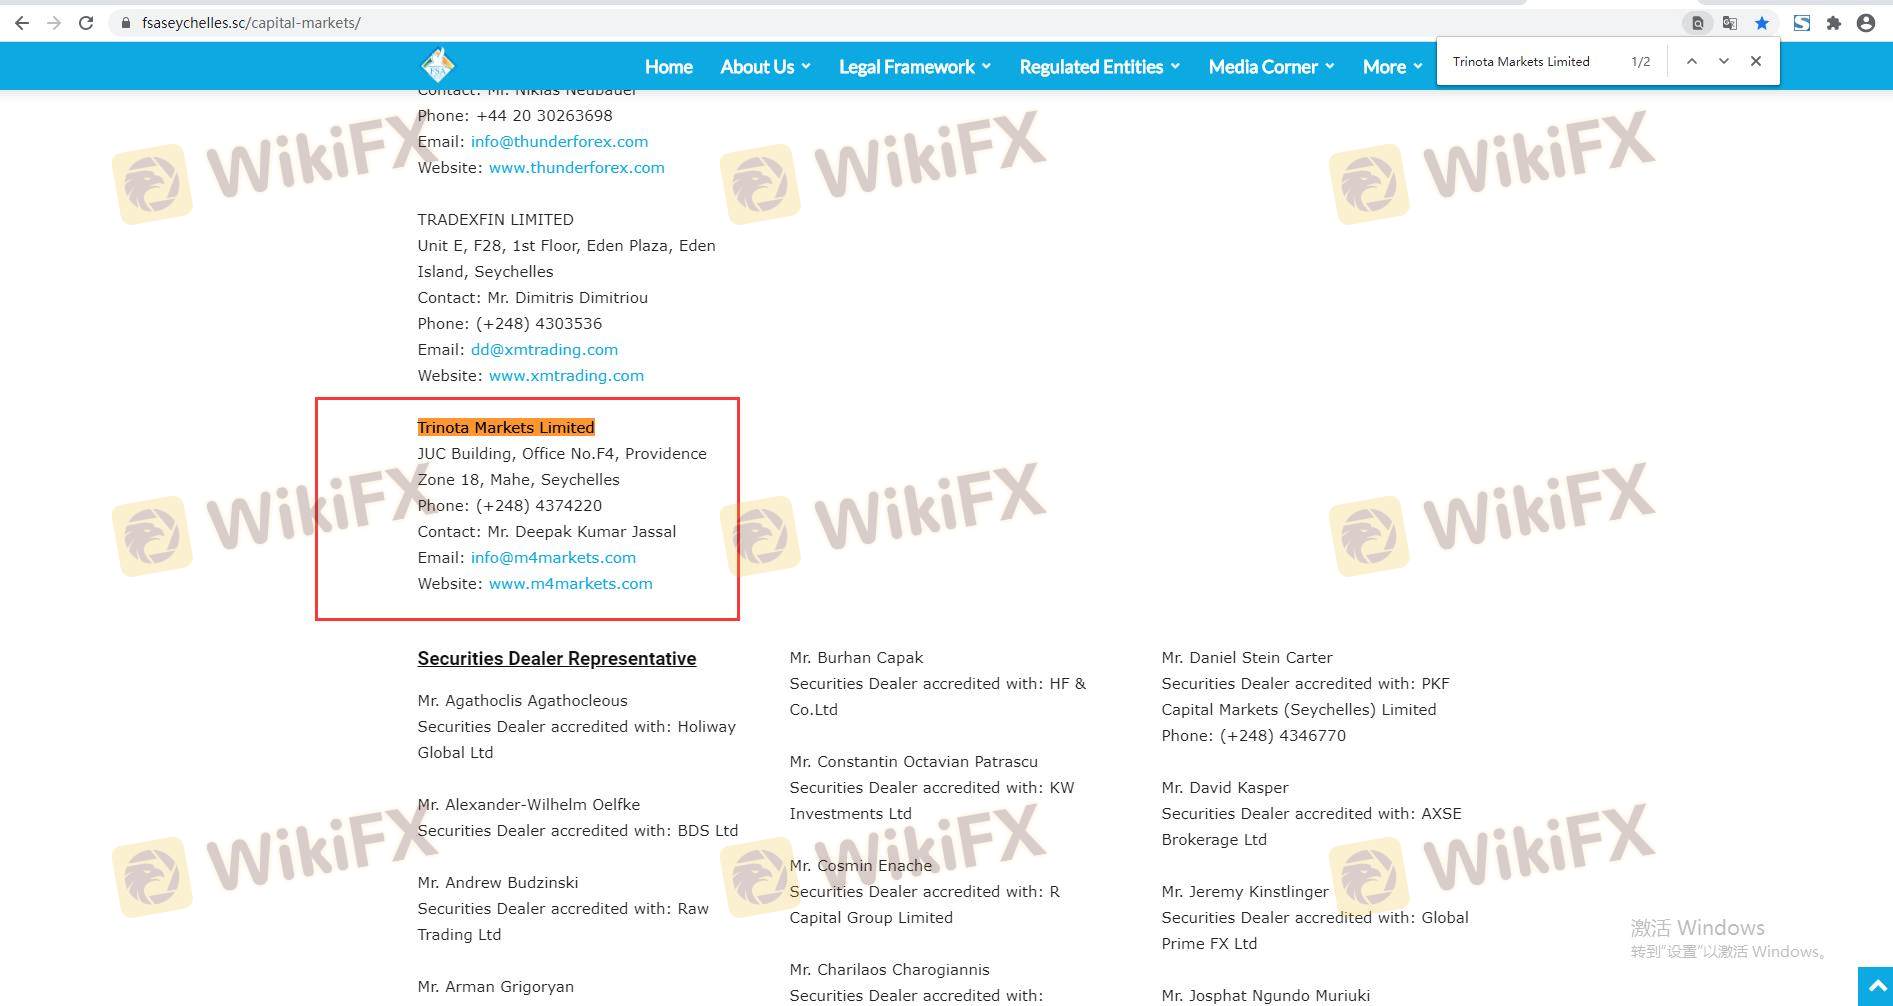Click the TRADEXFIN LIMITED company name
Viewport: 1893px width, 1006px height.
point(495,220)
